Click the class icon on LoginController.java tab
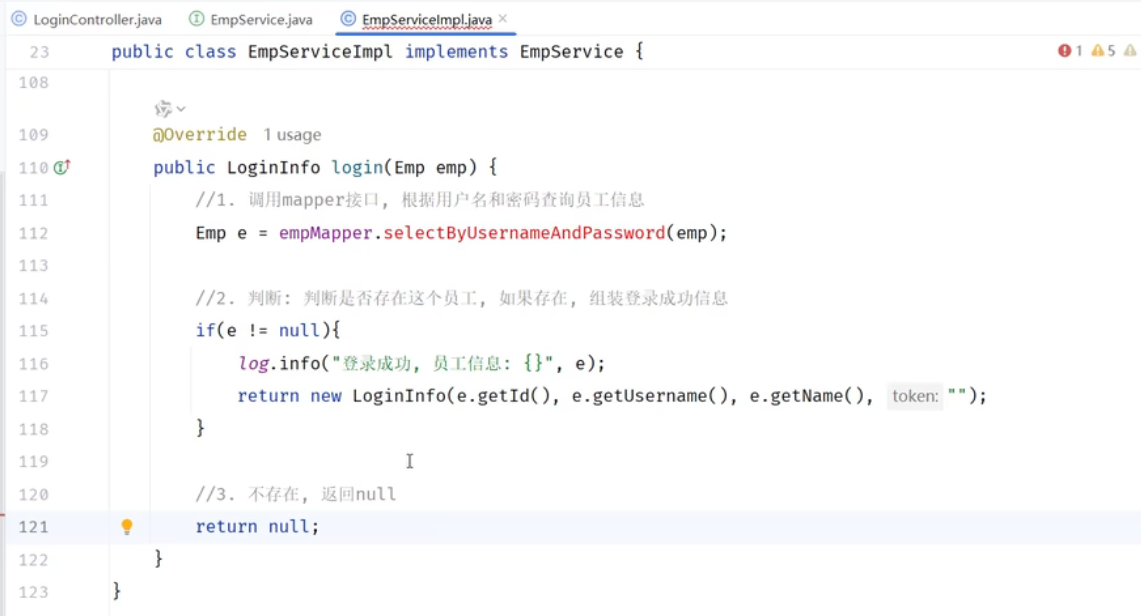Screen dimensions: 1141x616 click(19, 19)
